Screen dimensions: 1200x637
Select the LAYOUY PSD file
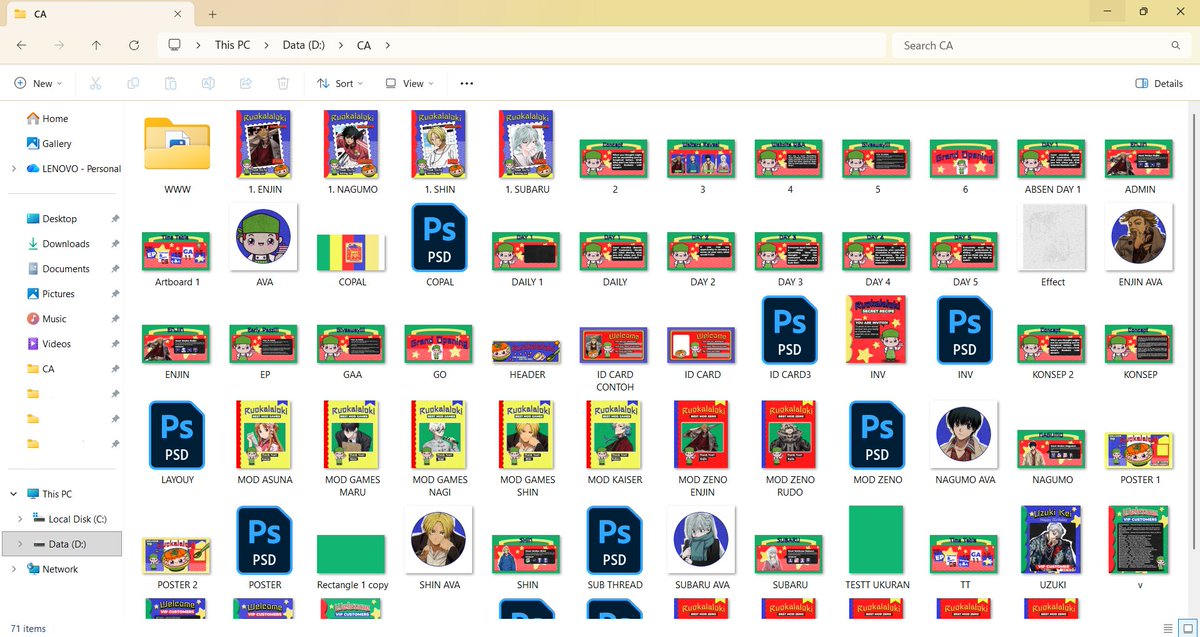(x=177, y=435)
